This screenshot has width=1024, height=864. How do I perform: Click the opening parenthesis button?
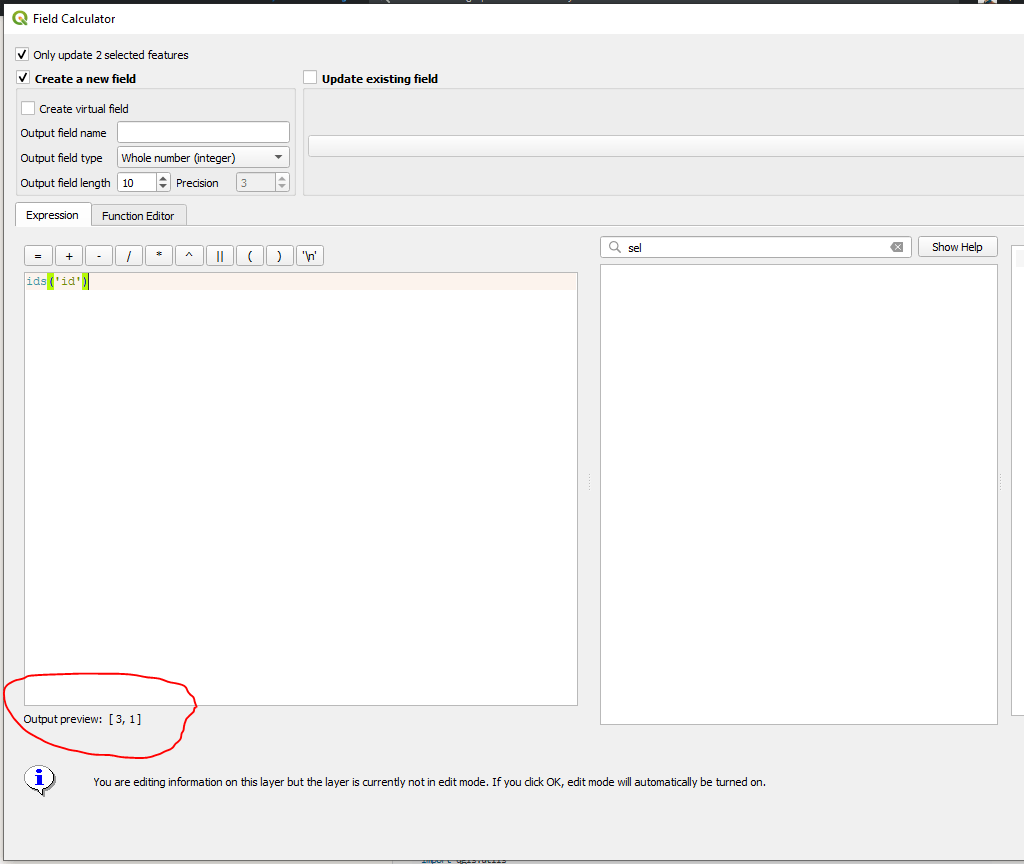coord(249,255)
